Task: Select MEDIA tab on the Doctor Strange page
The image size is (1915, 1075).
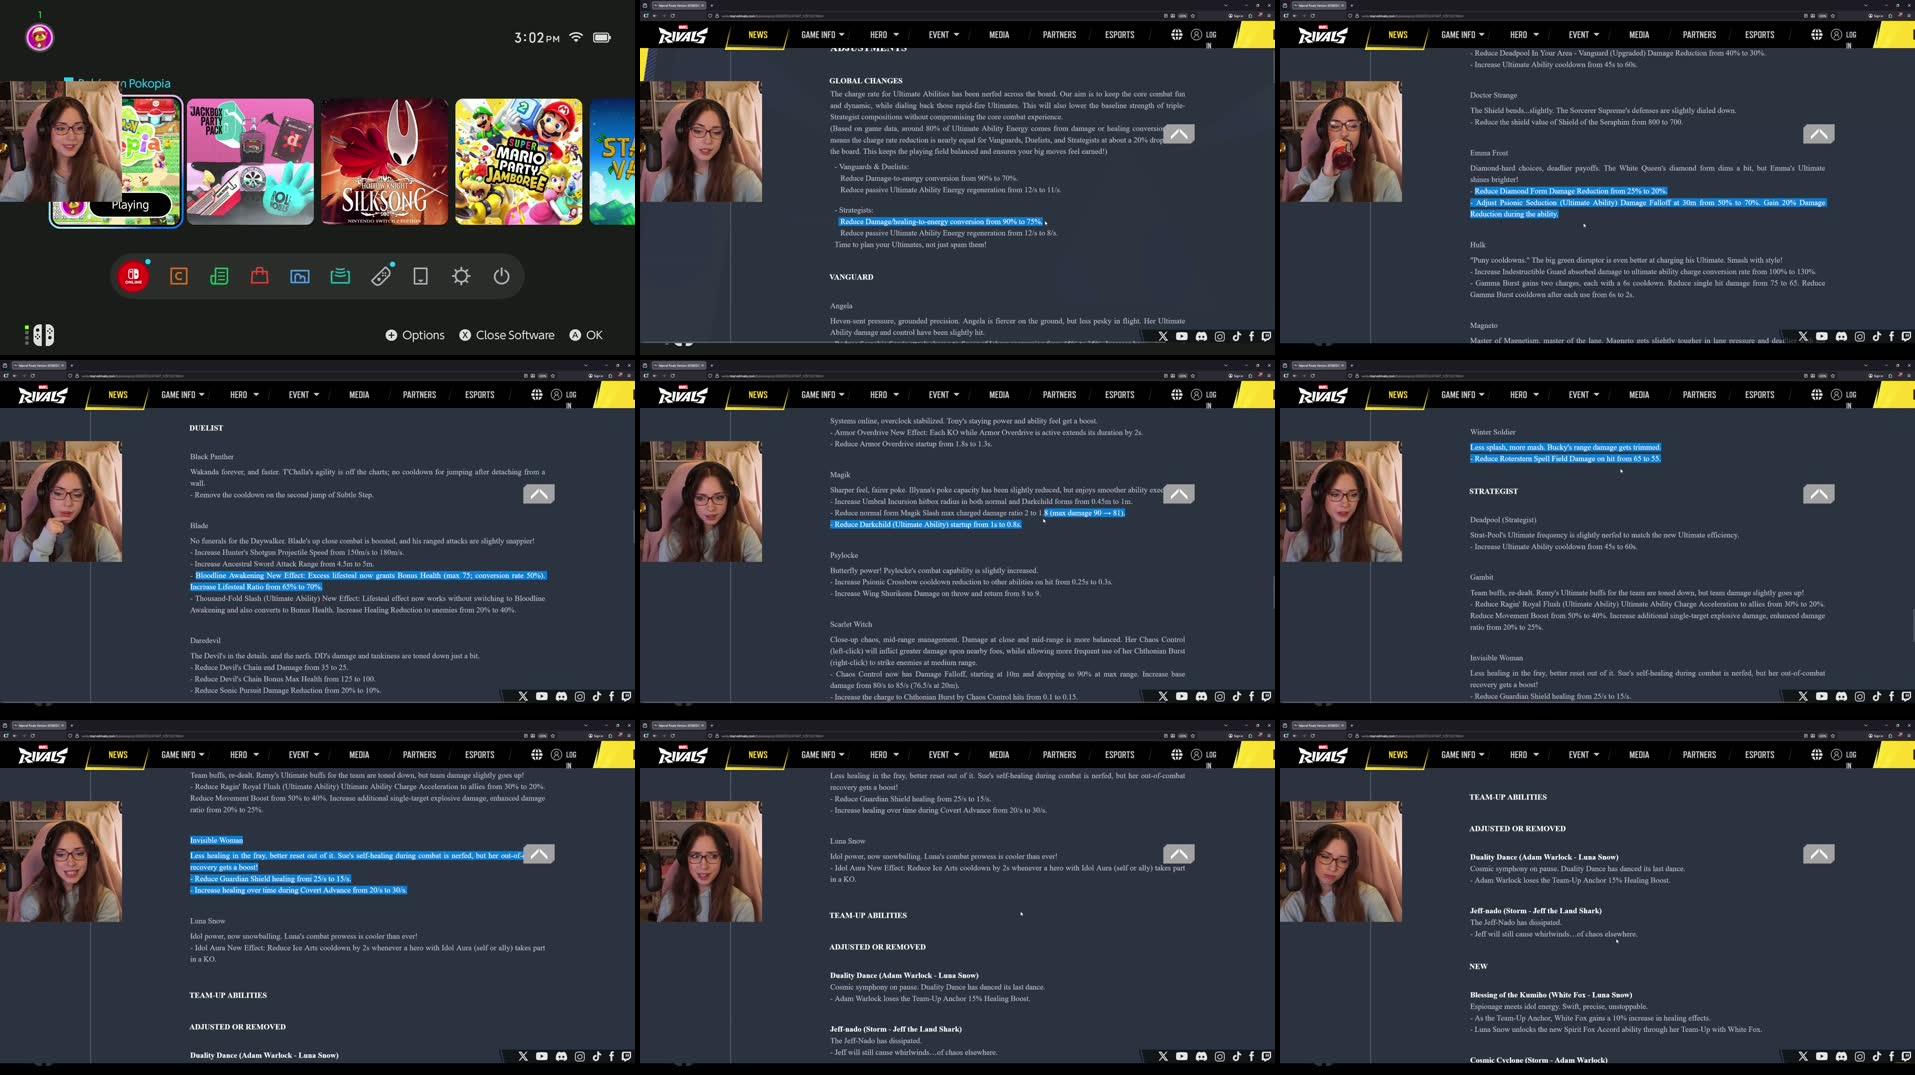Action: 1638,35
